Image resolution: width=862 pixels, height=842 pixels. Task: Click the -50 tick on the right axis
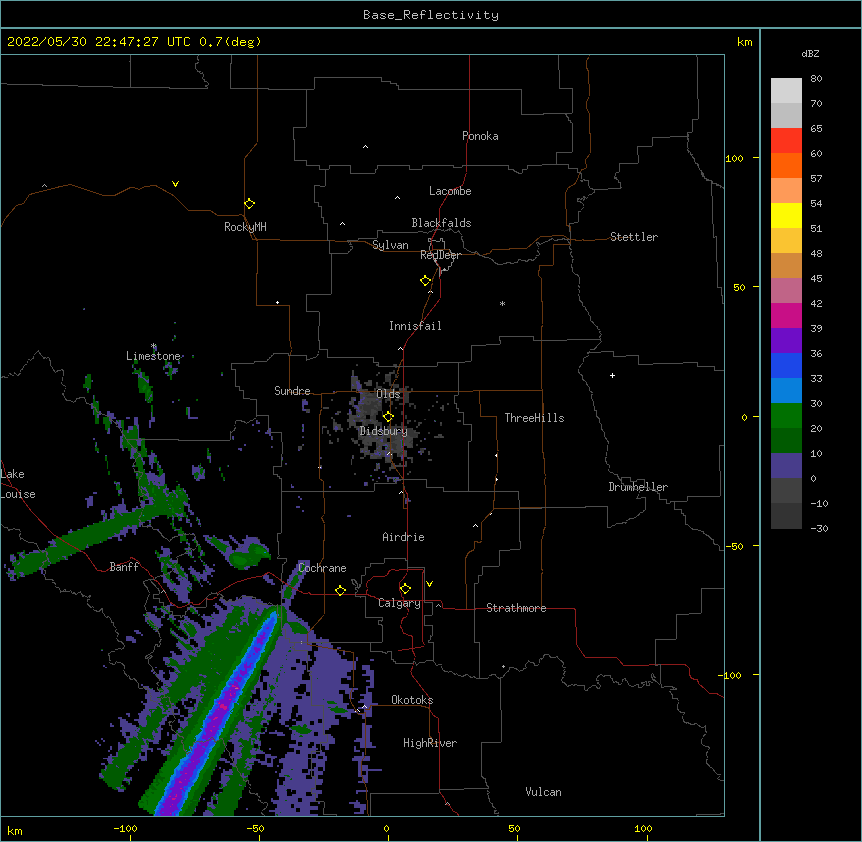(734, 546)
